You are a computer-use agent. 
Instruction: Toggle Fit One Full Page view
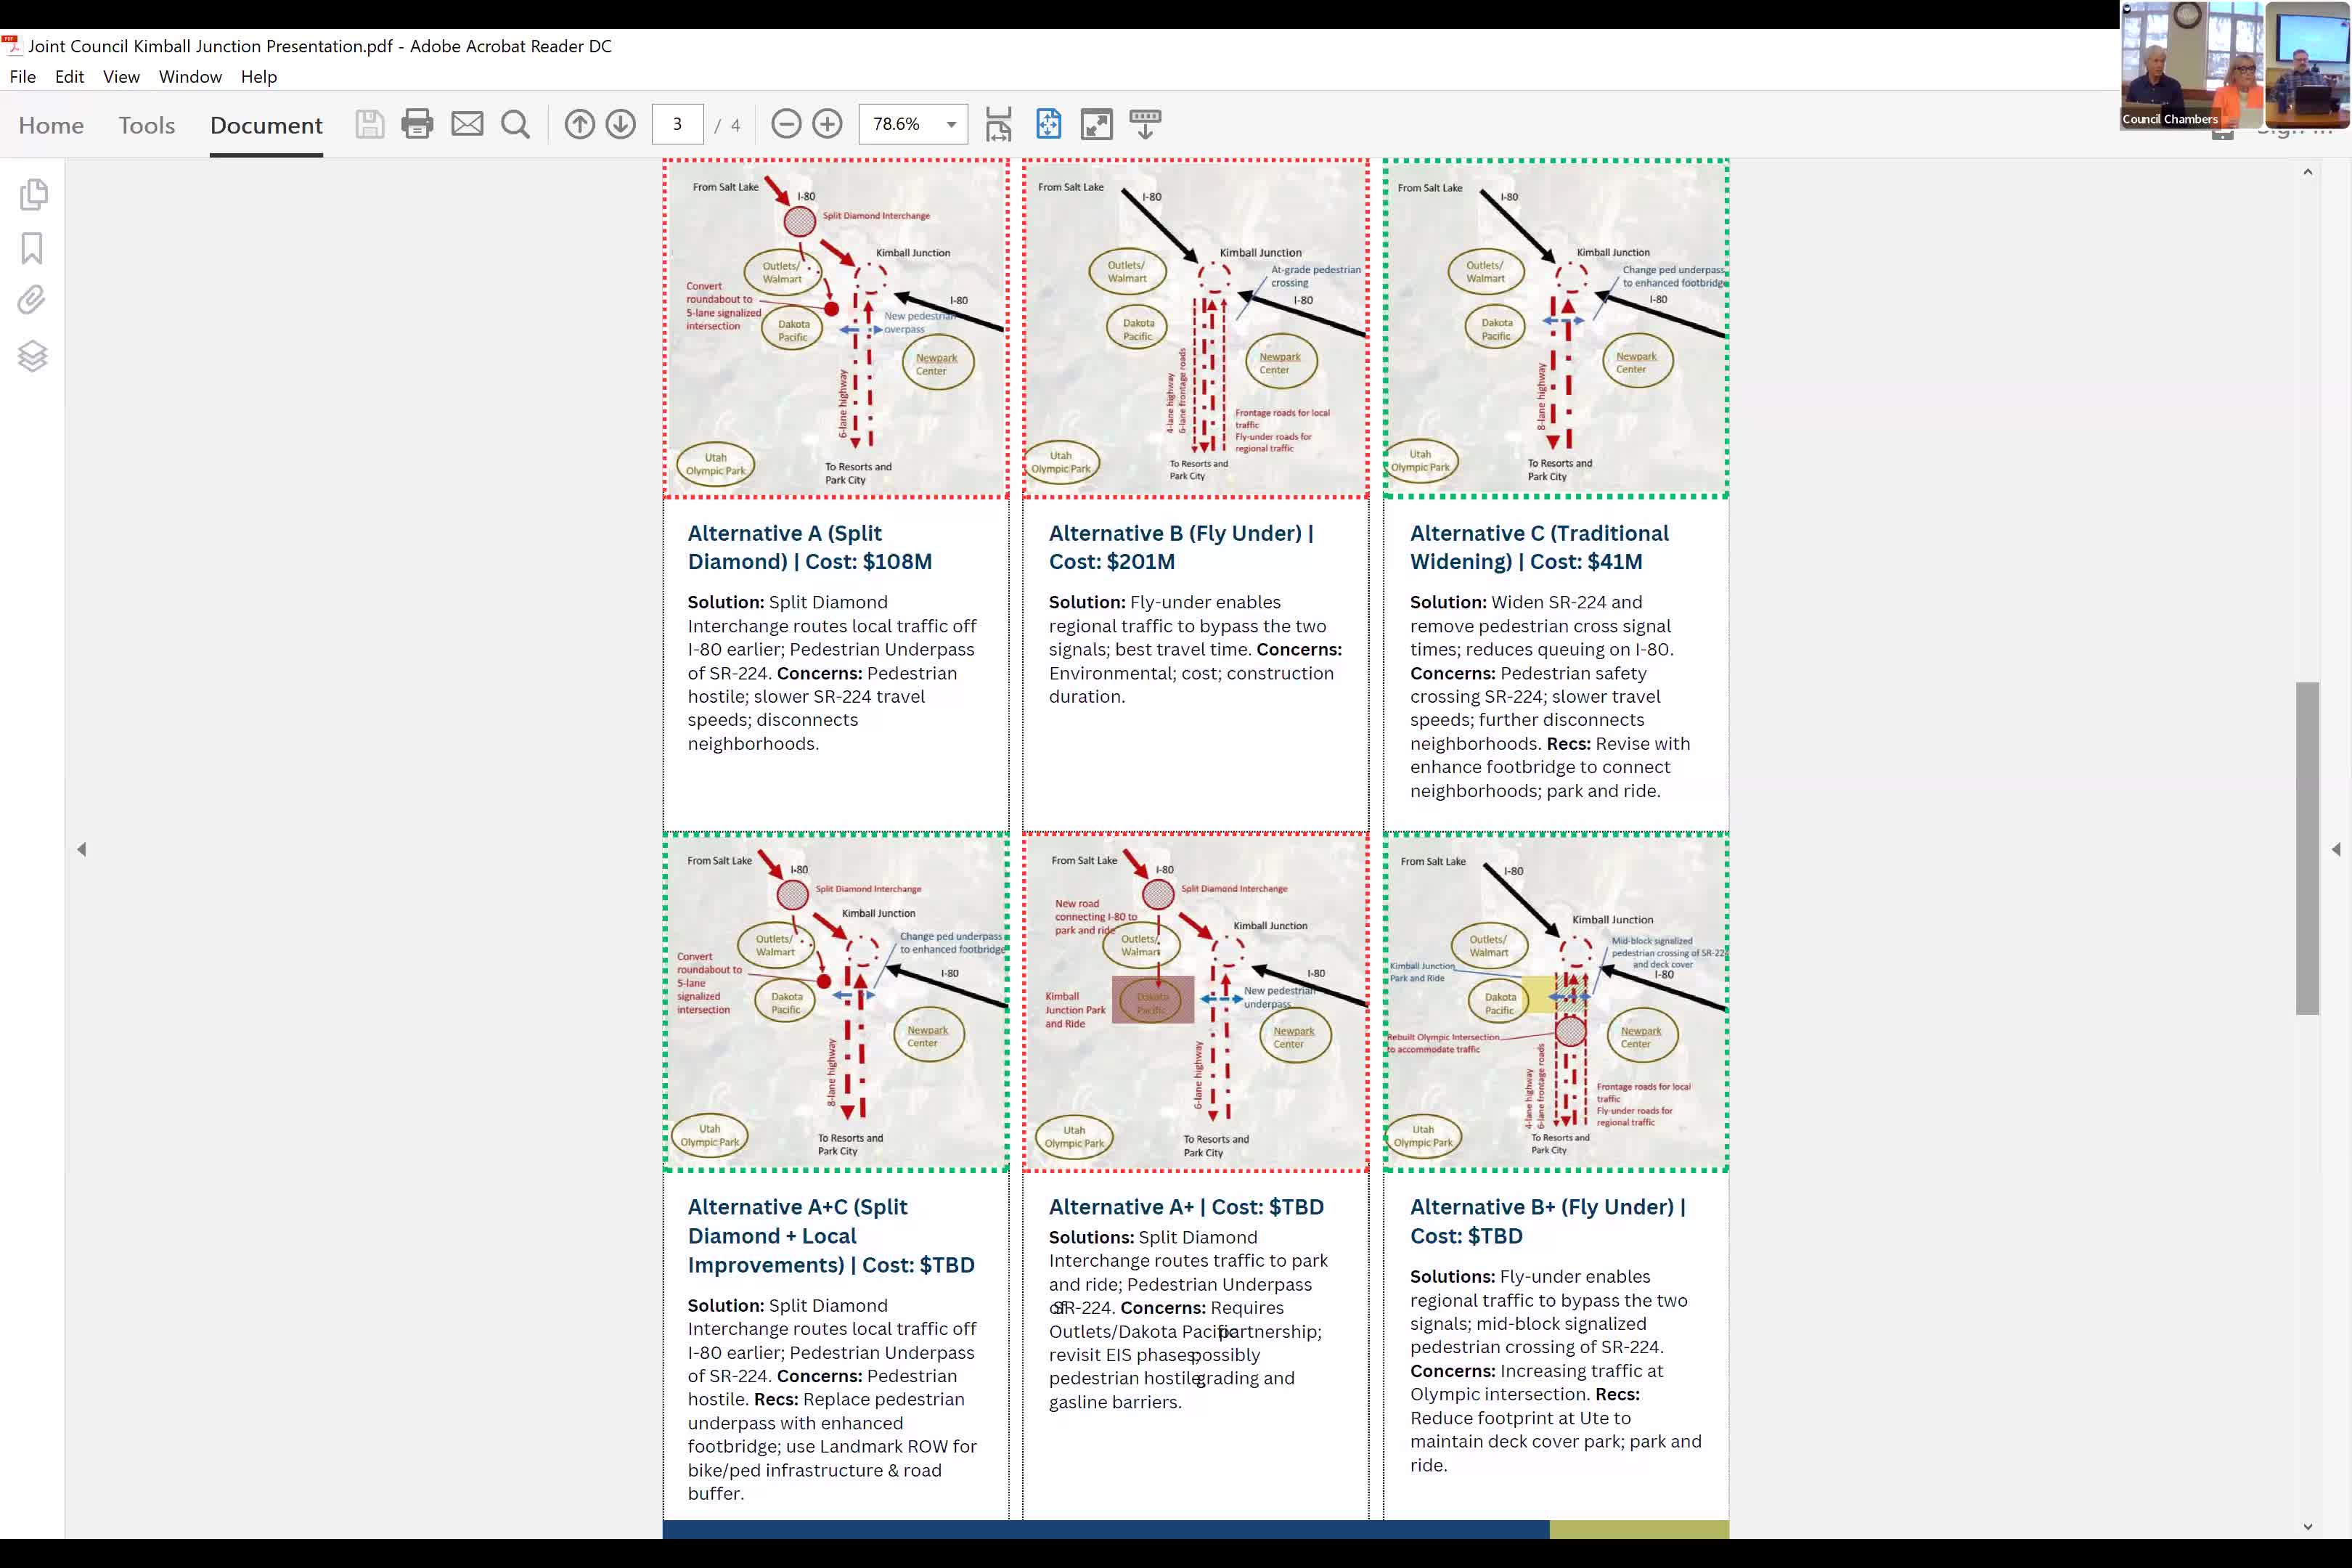coord(1048,124)
